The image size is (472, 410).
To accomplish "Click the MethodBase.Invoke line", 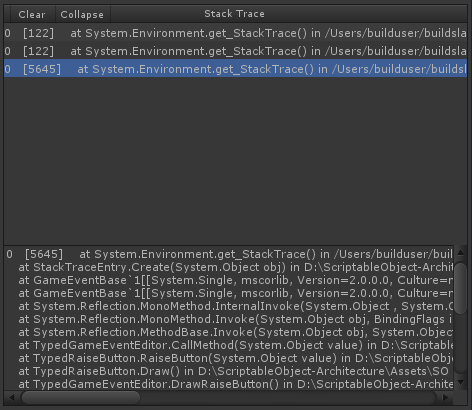I will click(x=235, y=332).
